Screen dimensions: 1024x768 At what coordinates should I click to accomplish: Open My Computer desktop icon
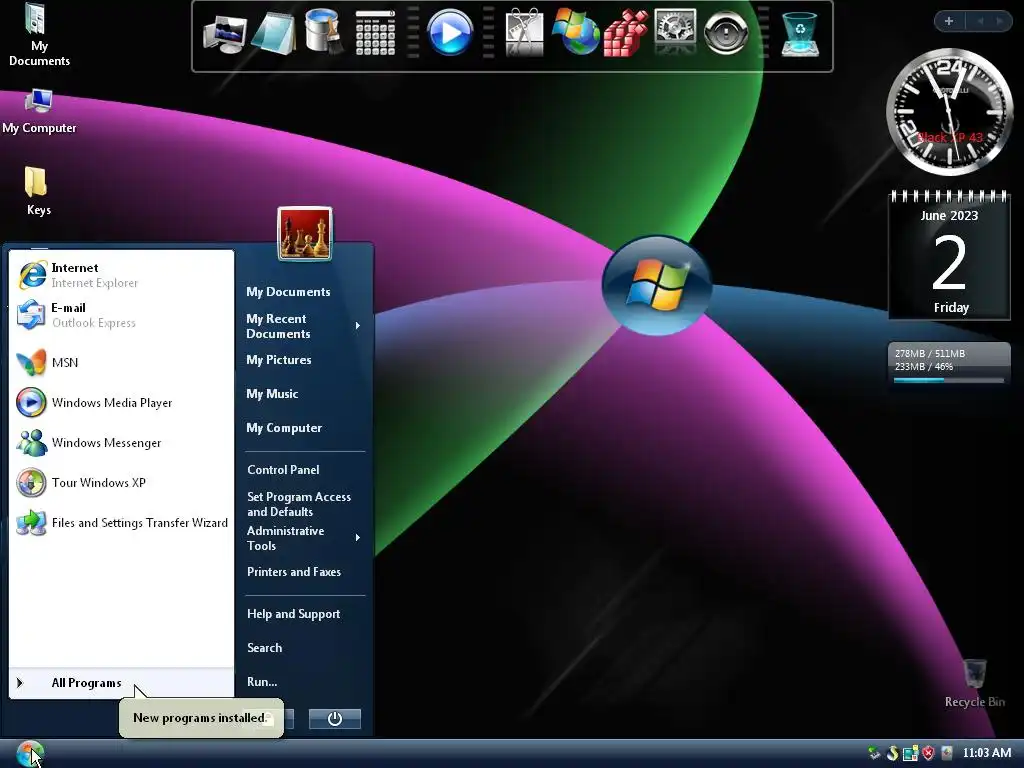(x=39, y=112)
